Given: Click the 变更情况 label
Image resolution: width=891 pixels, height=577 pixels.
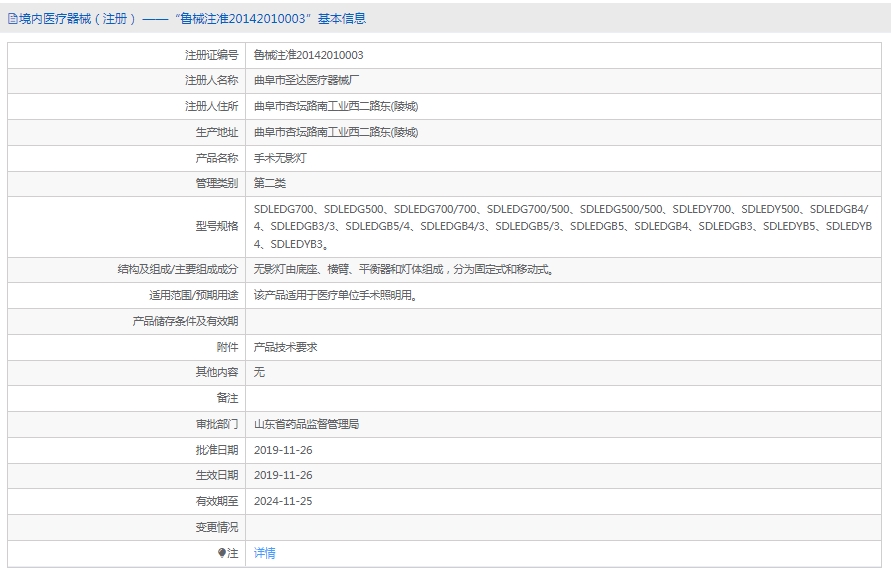Looking at the screenshot, I should tap(217, 528).
